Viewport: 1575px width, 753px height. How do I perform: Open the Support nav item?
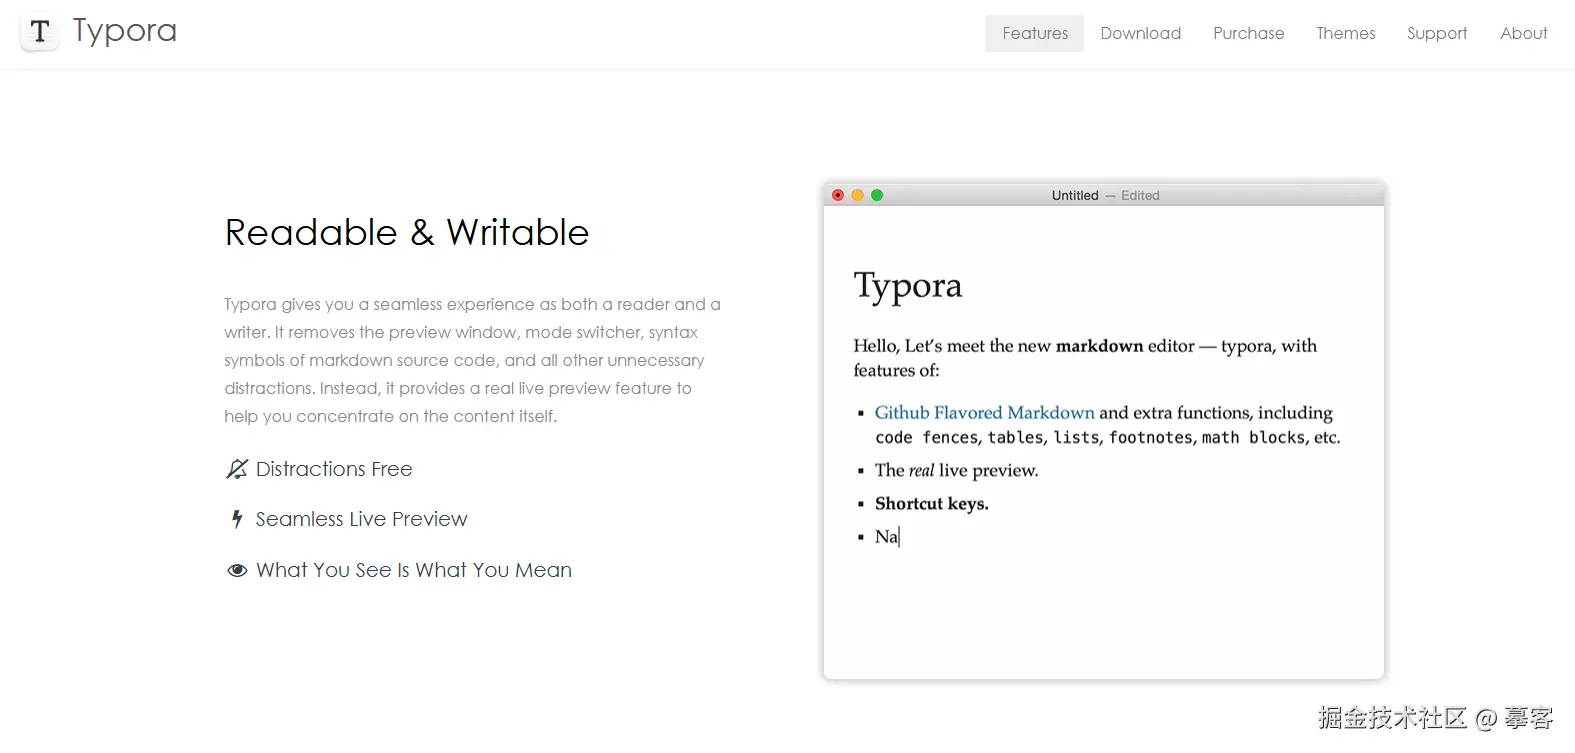coord(1437,33)
